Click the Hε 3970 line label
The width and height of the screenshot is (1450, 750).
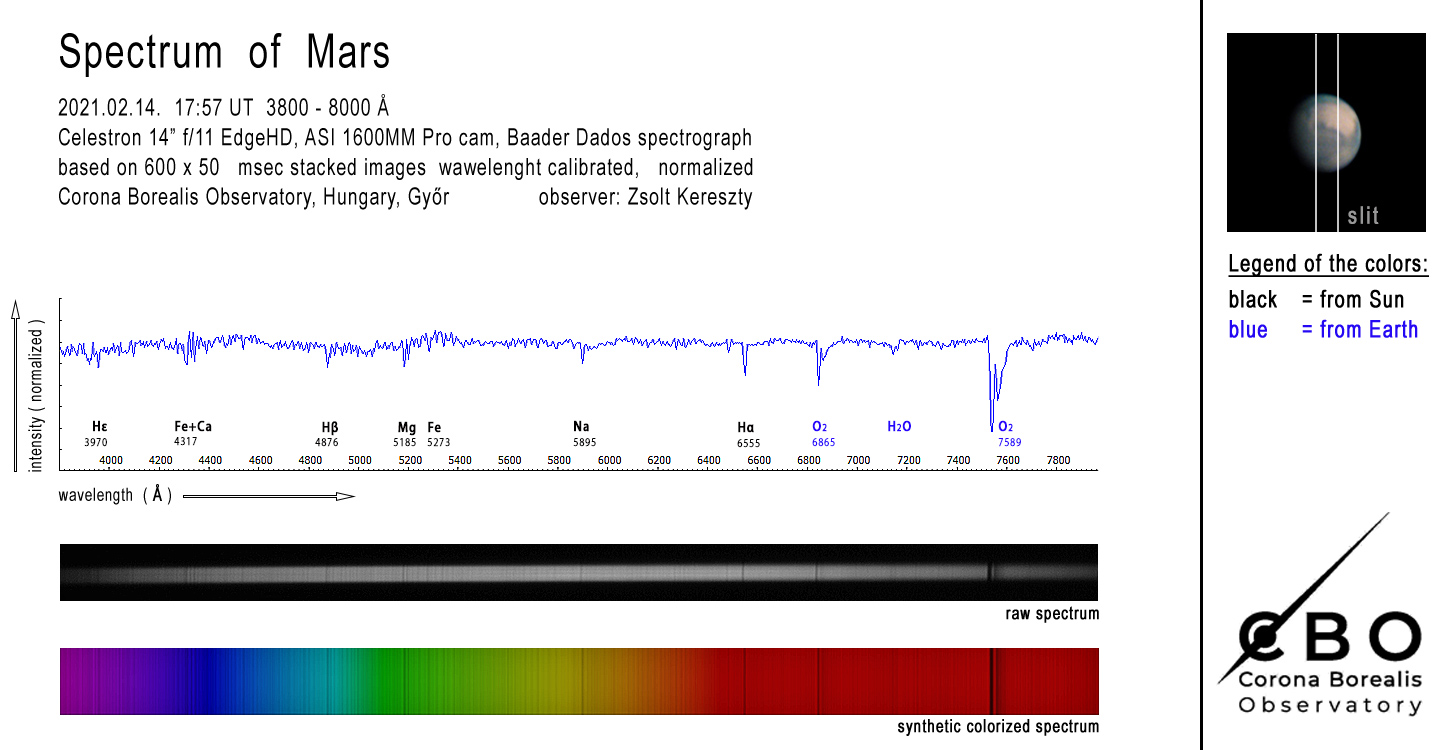(x=96, y=434)
